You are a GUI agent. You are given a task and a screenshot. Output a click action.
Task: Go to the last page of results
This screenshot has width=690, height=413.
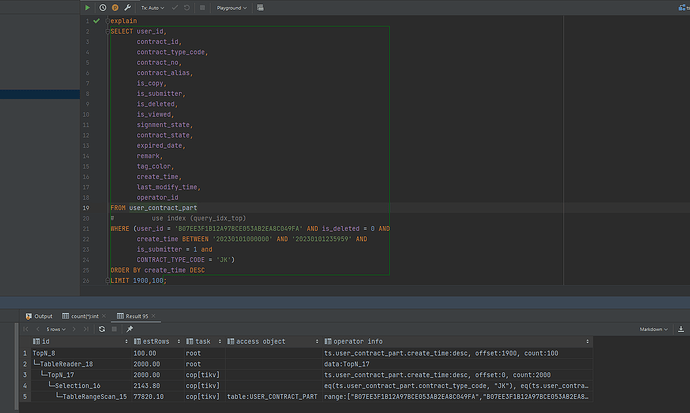86,329
